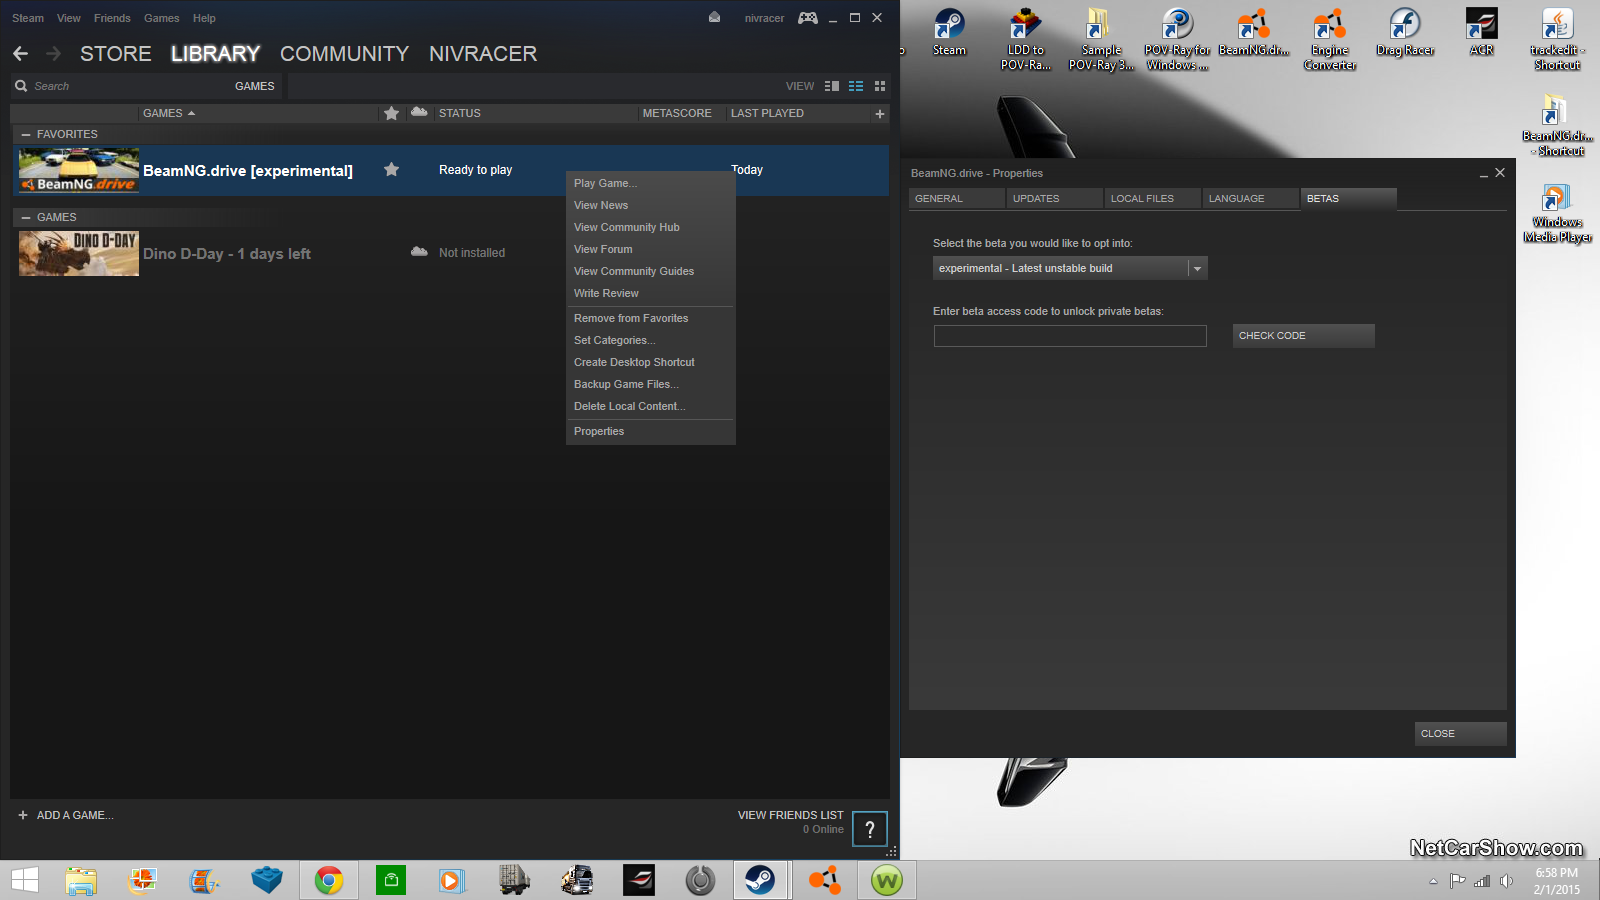Switch to LANGUAGE tab in Properties
The image size is (1600, 900).
pyautogui.click(x=1250, y=198)
